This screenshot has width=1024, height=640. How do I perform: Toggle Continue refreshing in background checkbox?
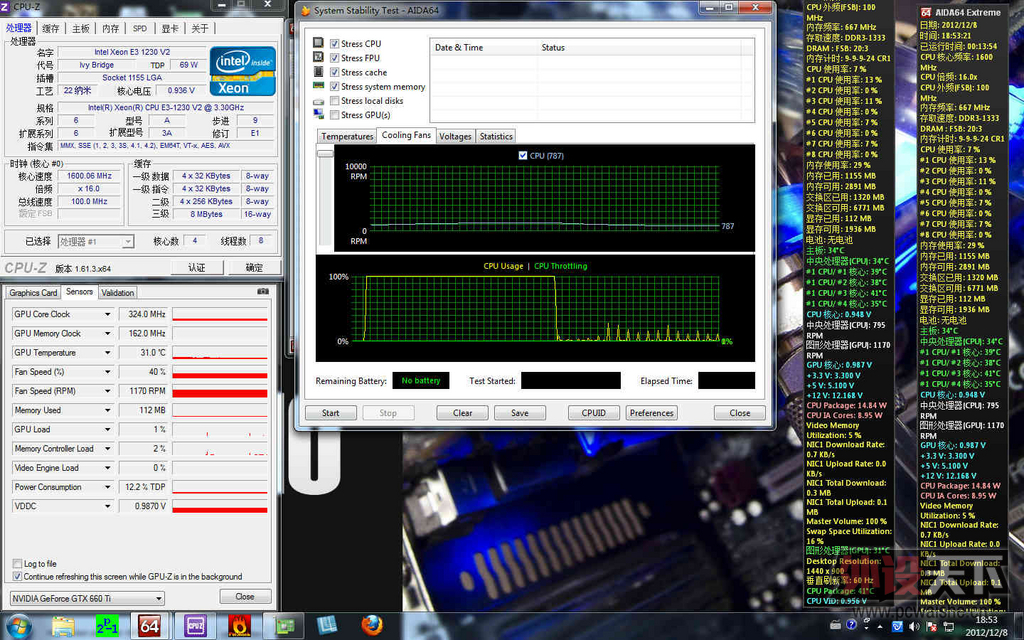[18, 577]
